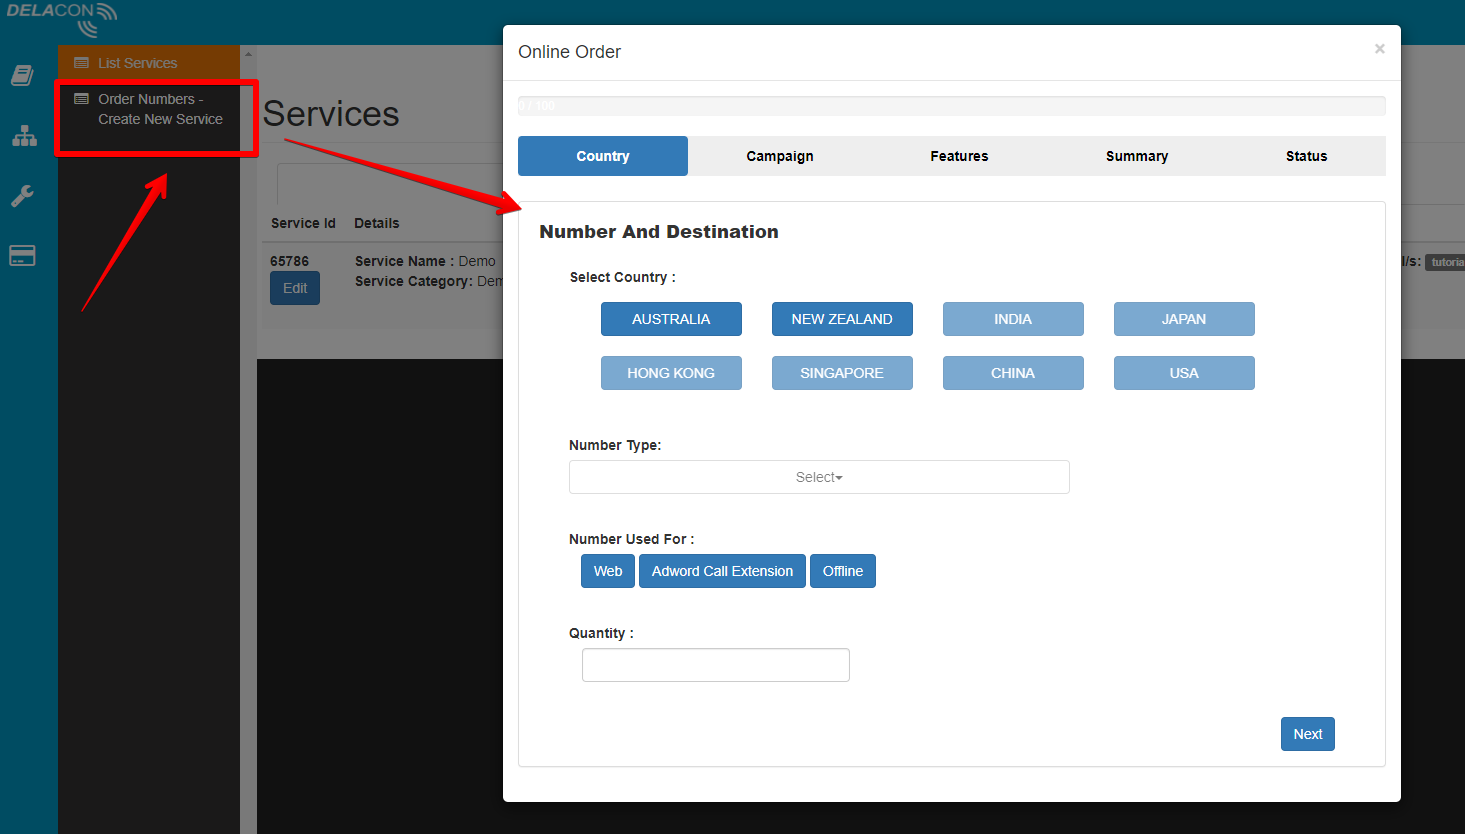
Task: Click the Delacon logo
Action: tap(62, 19)
